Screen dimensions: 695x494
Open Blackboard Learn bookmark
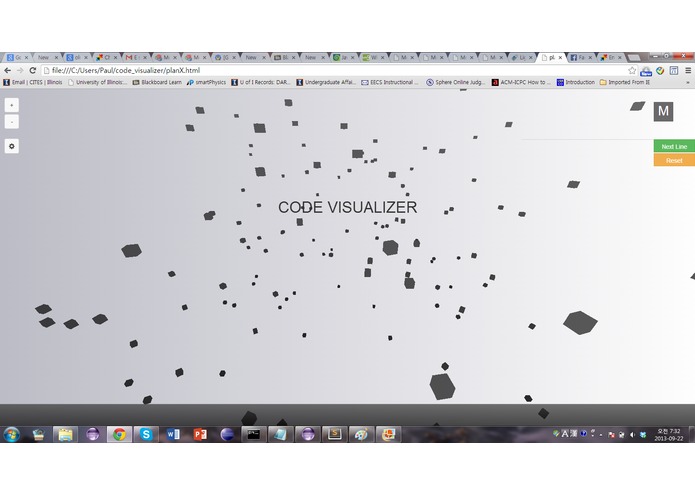(x=157, y=82)
